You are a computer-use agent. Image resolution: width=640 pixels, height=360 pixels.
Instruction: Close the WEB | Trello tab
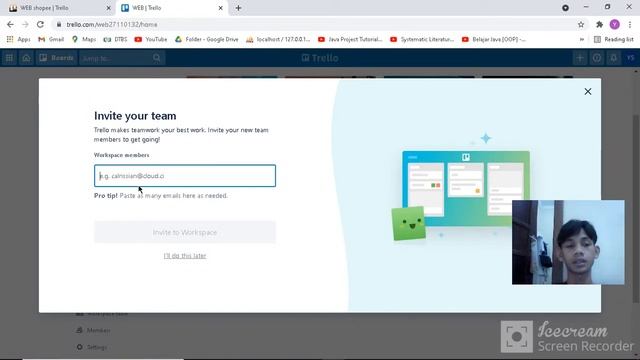point(220,8)
